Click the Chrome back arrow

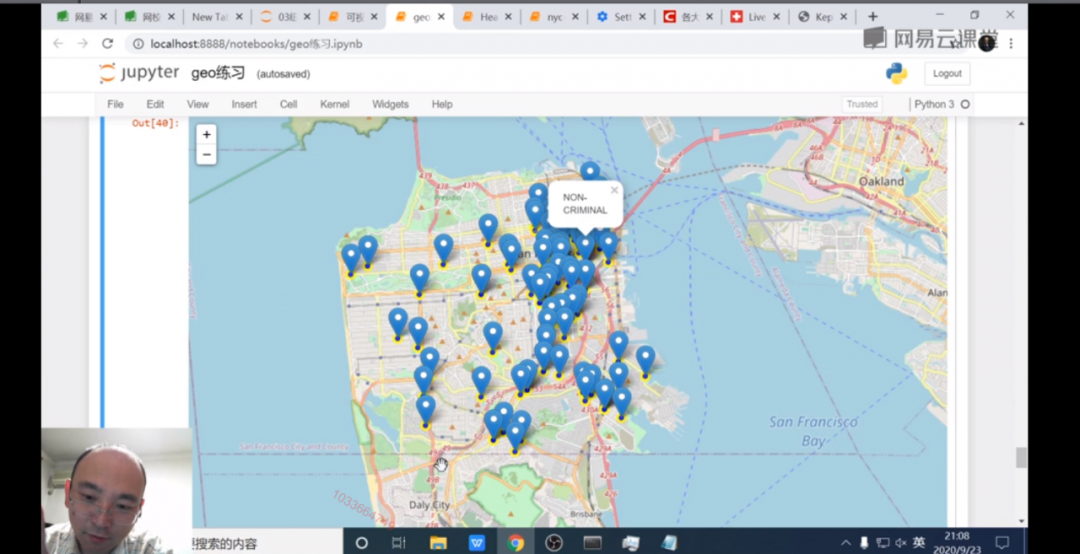58,44
